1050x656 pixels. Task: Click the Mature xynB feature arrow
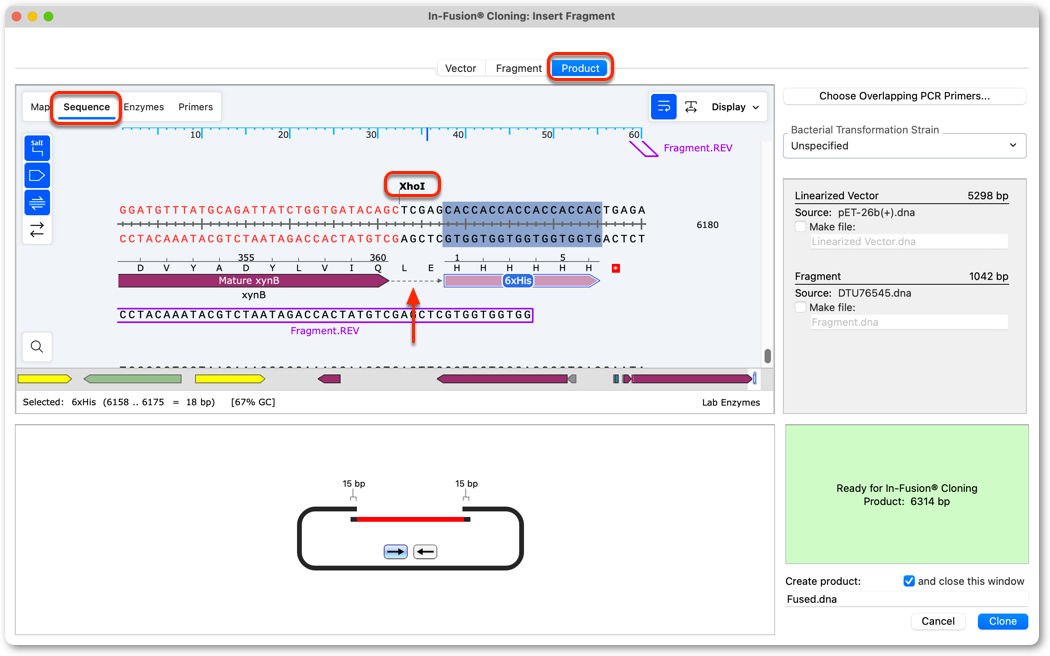(x=253, y=280)
